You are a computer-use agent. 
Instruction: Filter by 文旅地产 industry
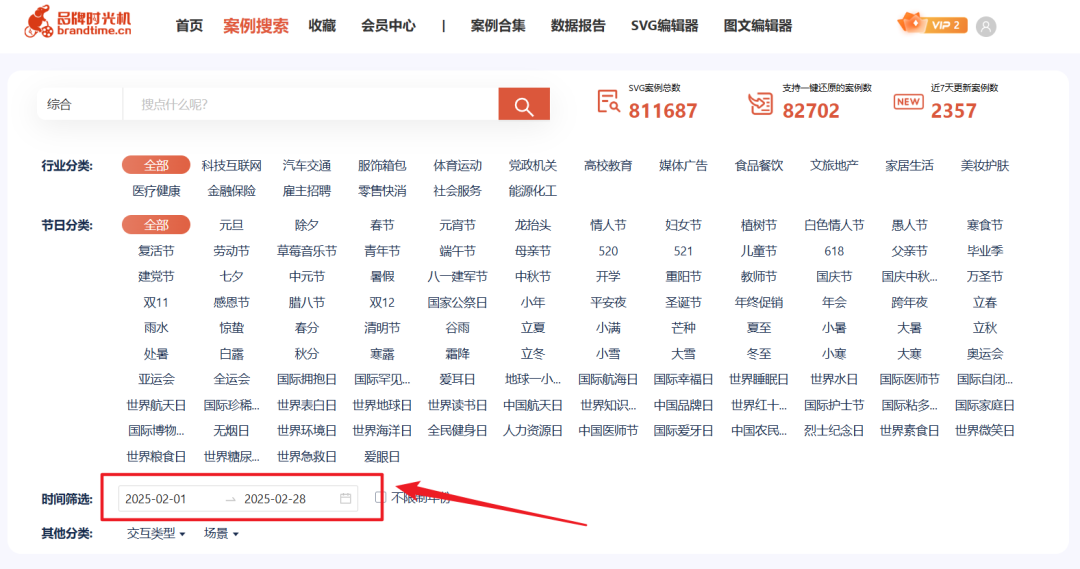(x=834, y=165)
